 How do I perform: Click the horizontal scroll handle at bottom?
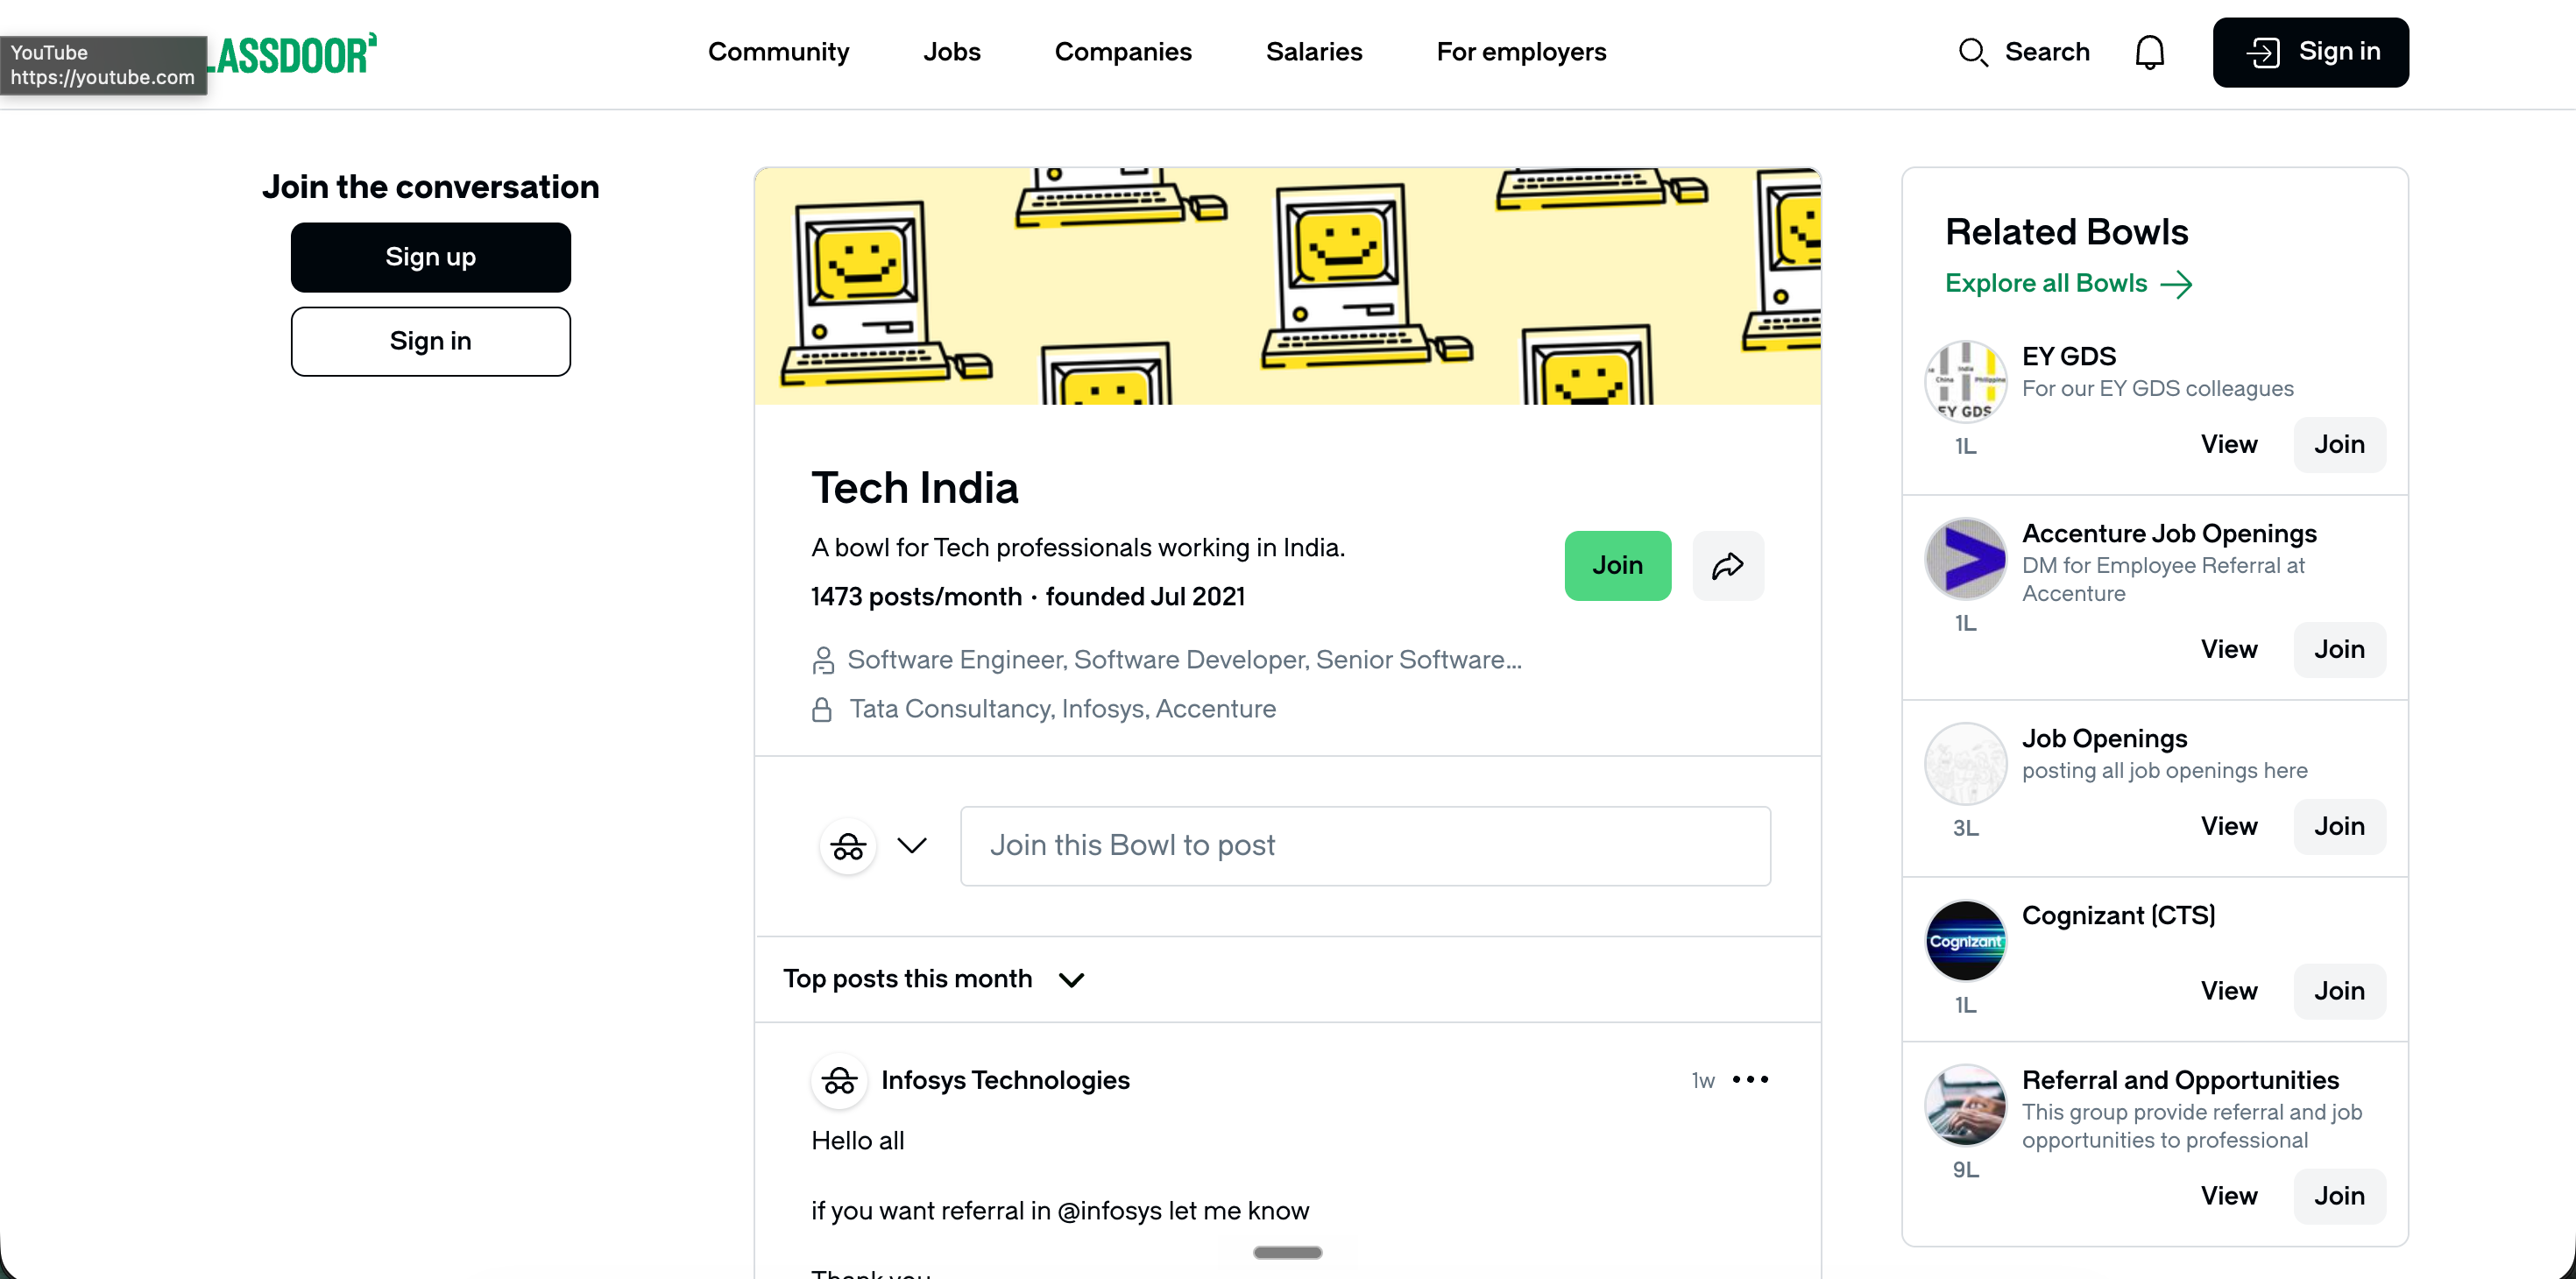(x=1287, y=1253)
